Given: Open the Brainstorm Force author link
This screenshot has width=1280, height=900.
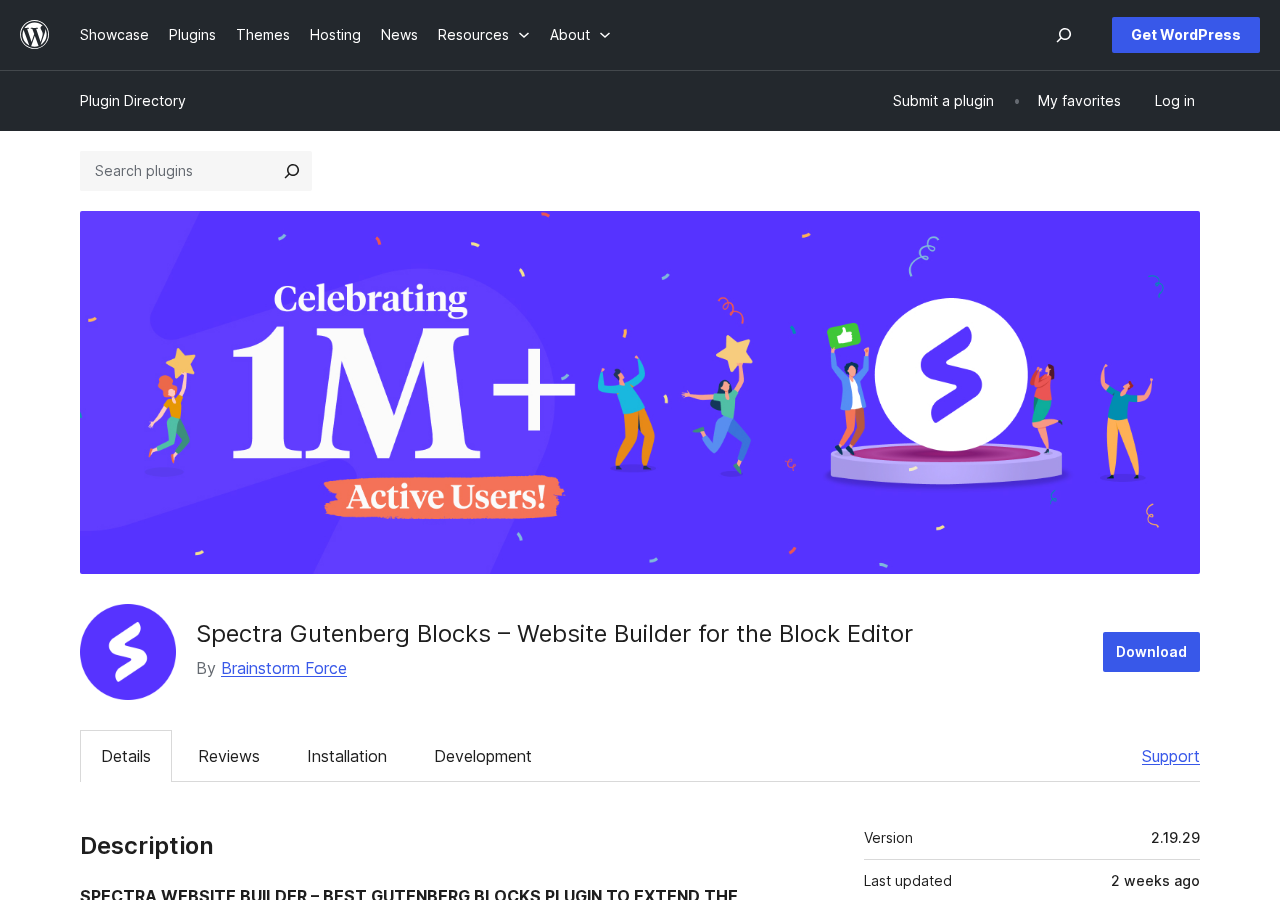Looking at the screenshot, I should (284, 668).
